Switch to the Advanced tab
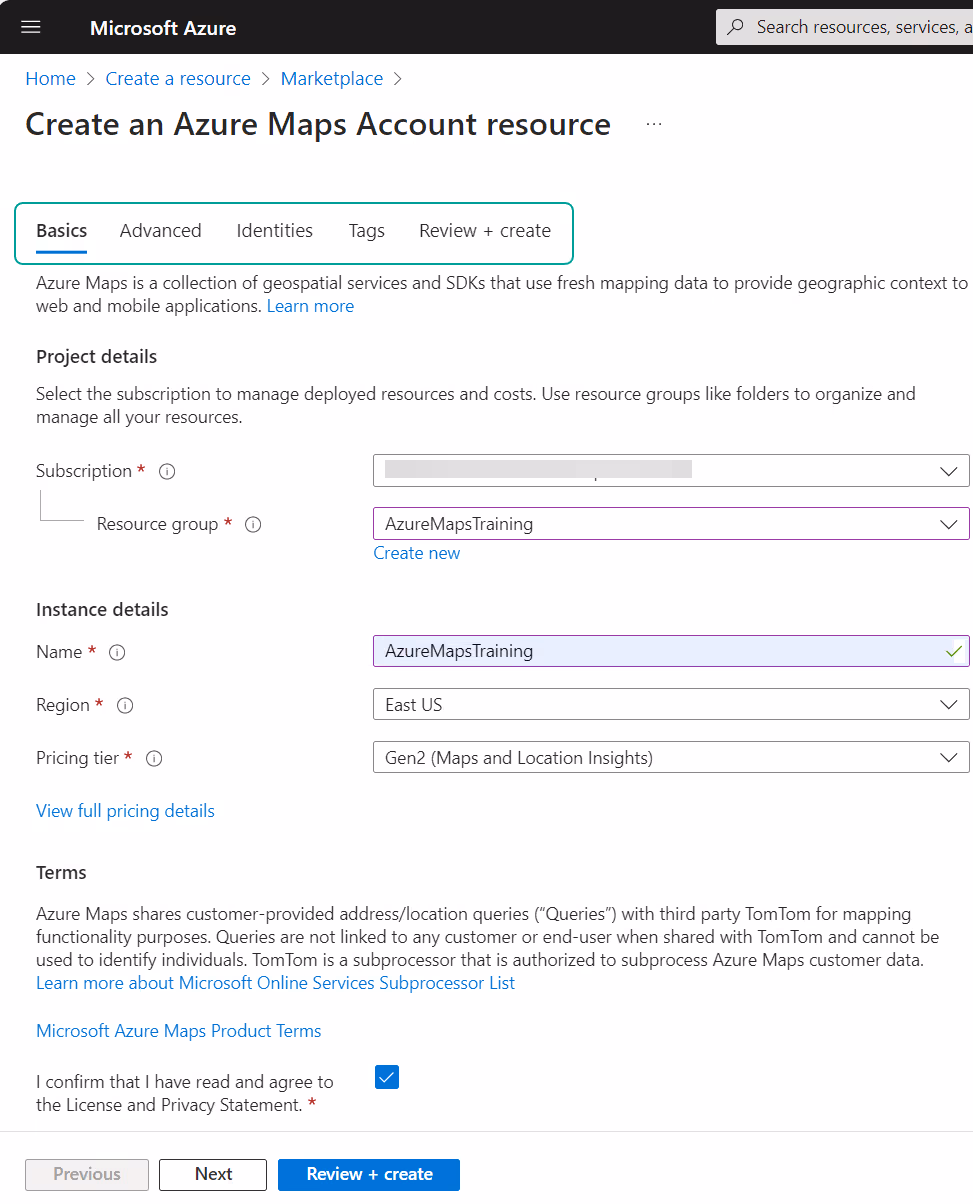 click(x=160, y=231)
